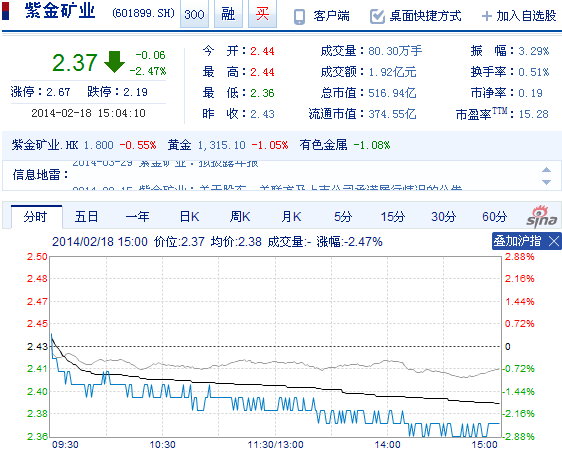This screenshot has width=562, height=451.
Task: Select the 分时 intraday tab
Action: pyautogui.click(x=36, y=217)
